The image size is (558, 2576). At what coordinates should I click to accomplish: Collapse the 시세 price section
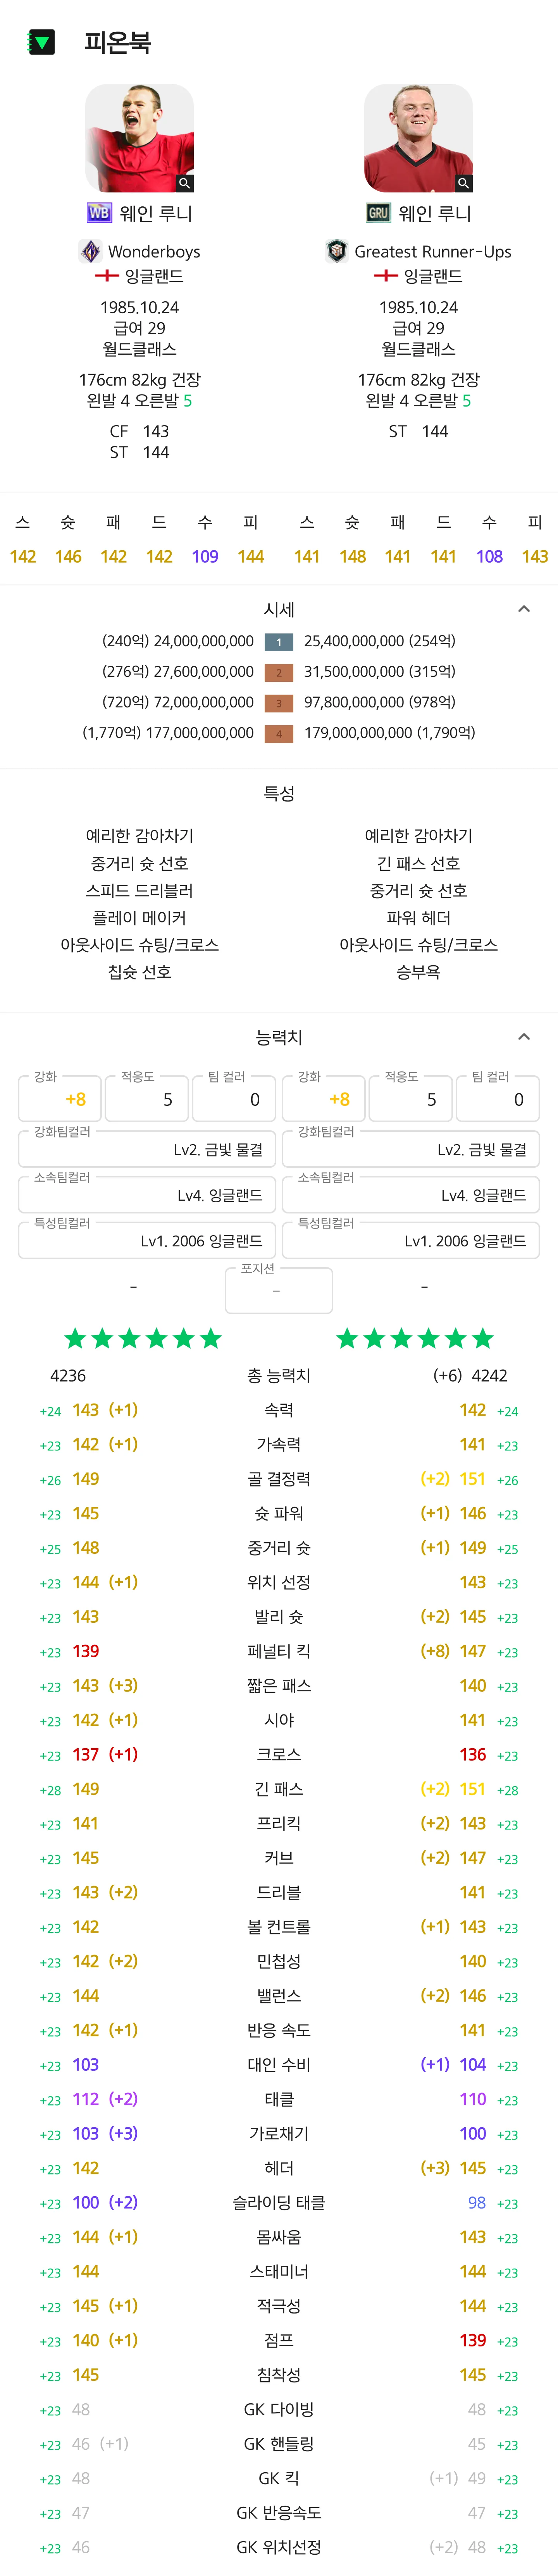click(x=523, y=609)
